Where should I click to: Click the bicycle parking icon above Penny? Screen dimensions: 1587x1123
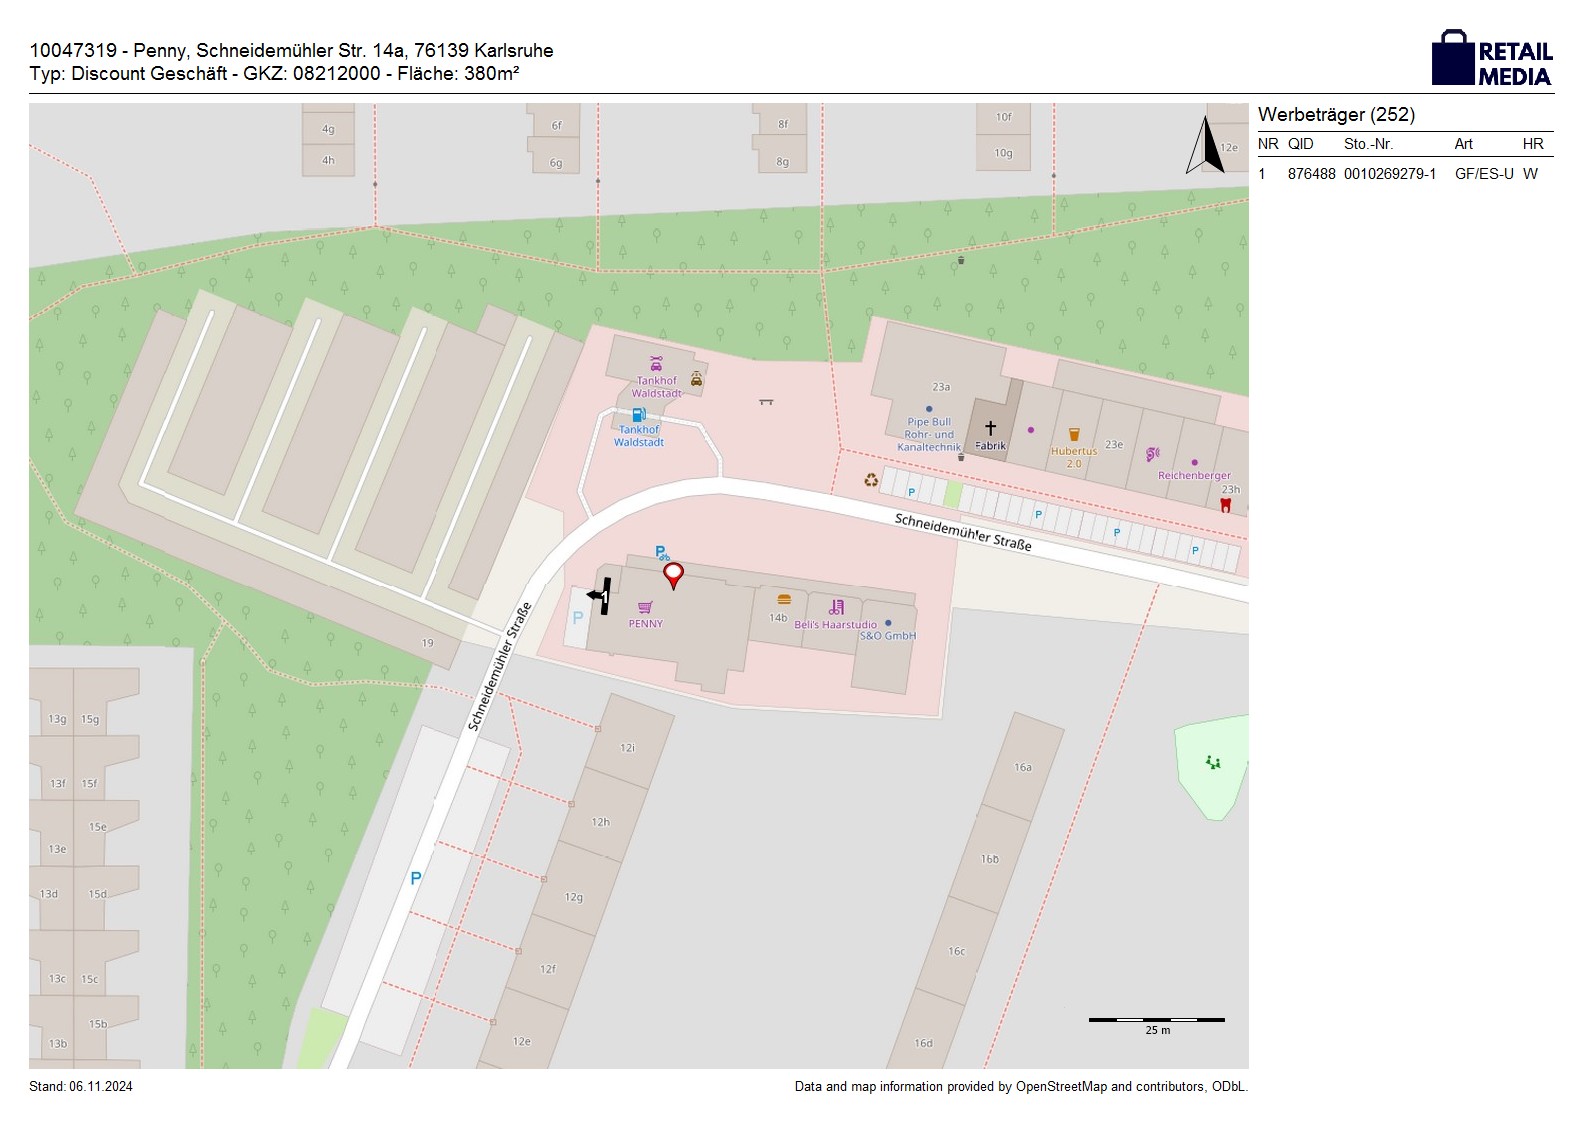pos(662,553)
